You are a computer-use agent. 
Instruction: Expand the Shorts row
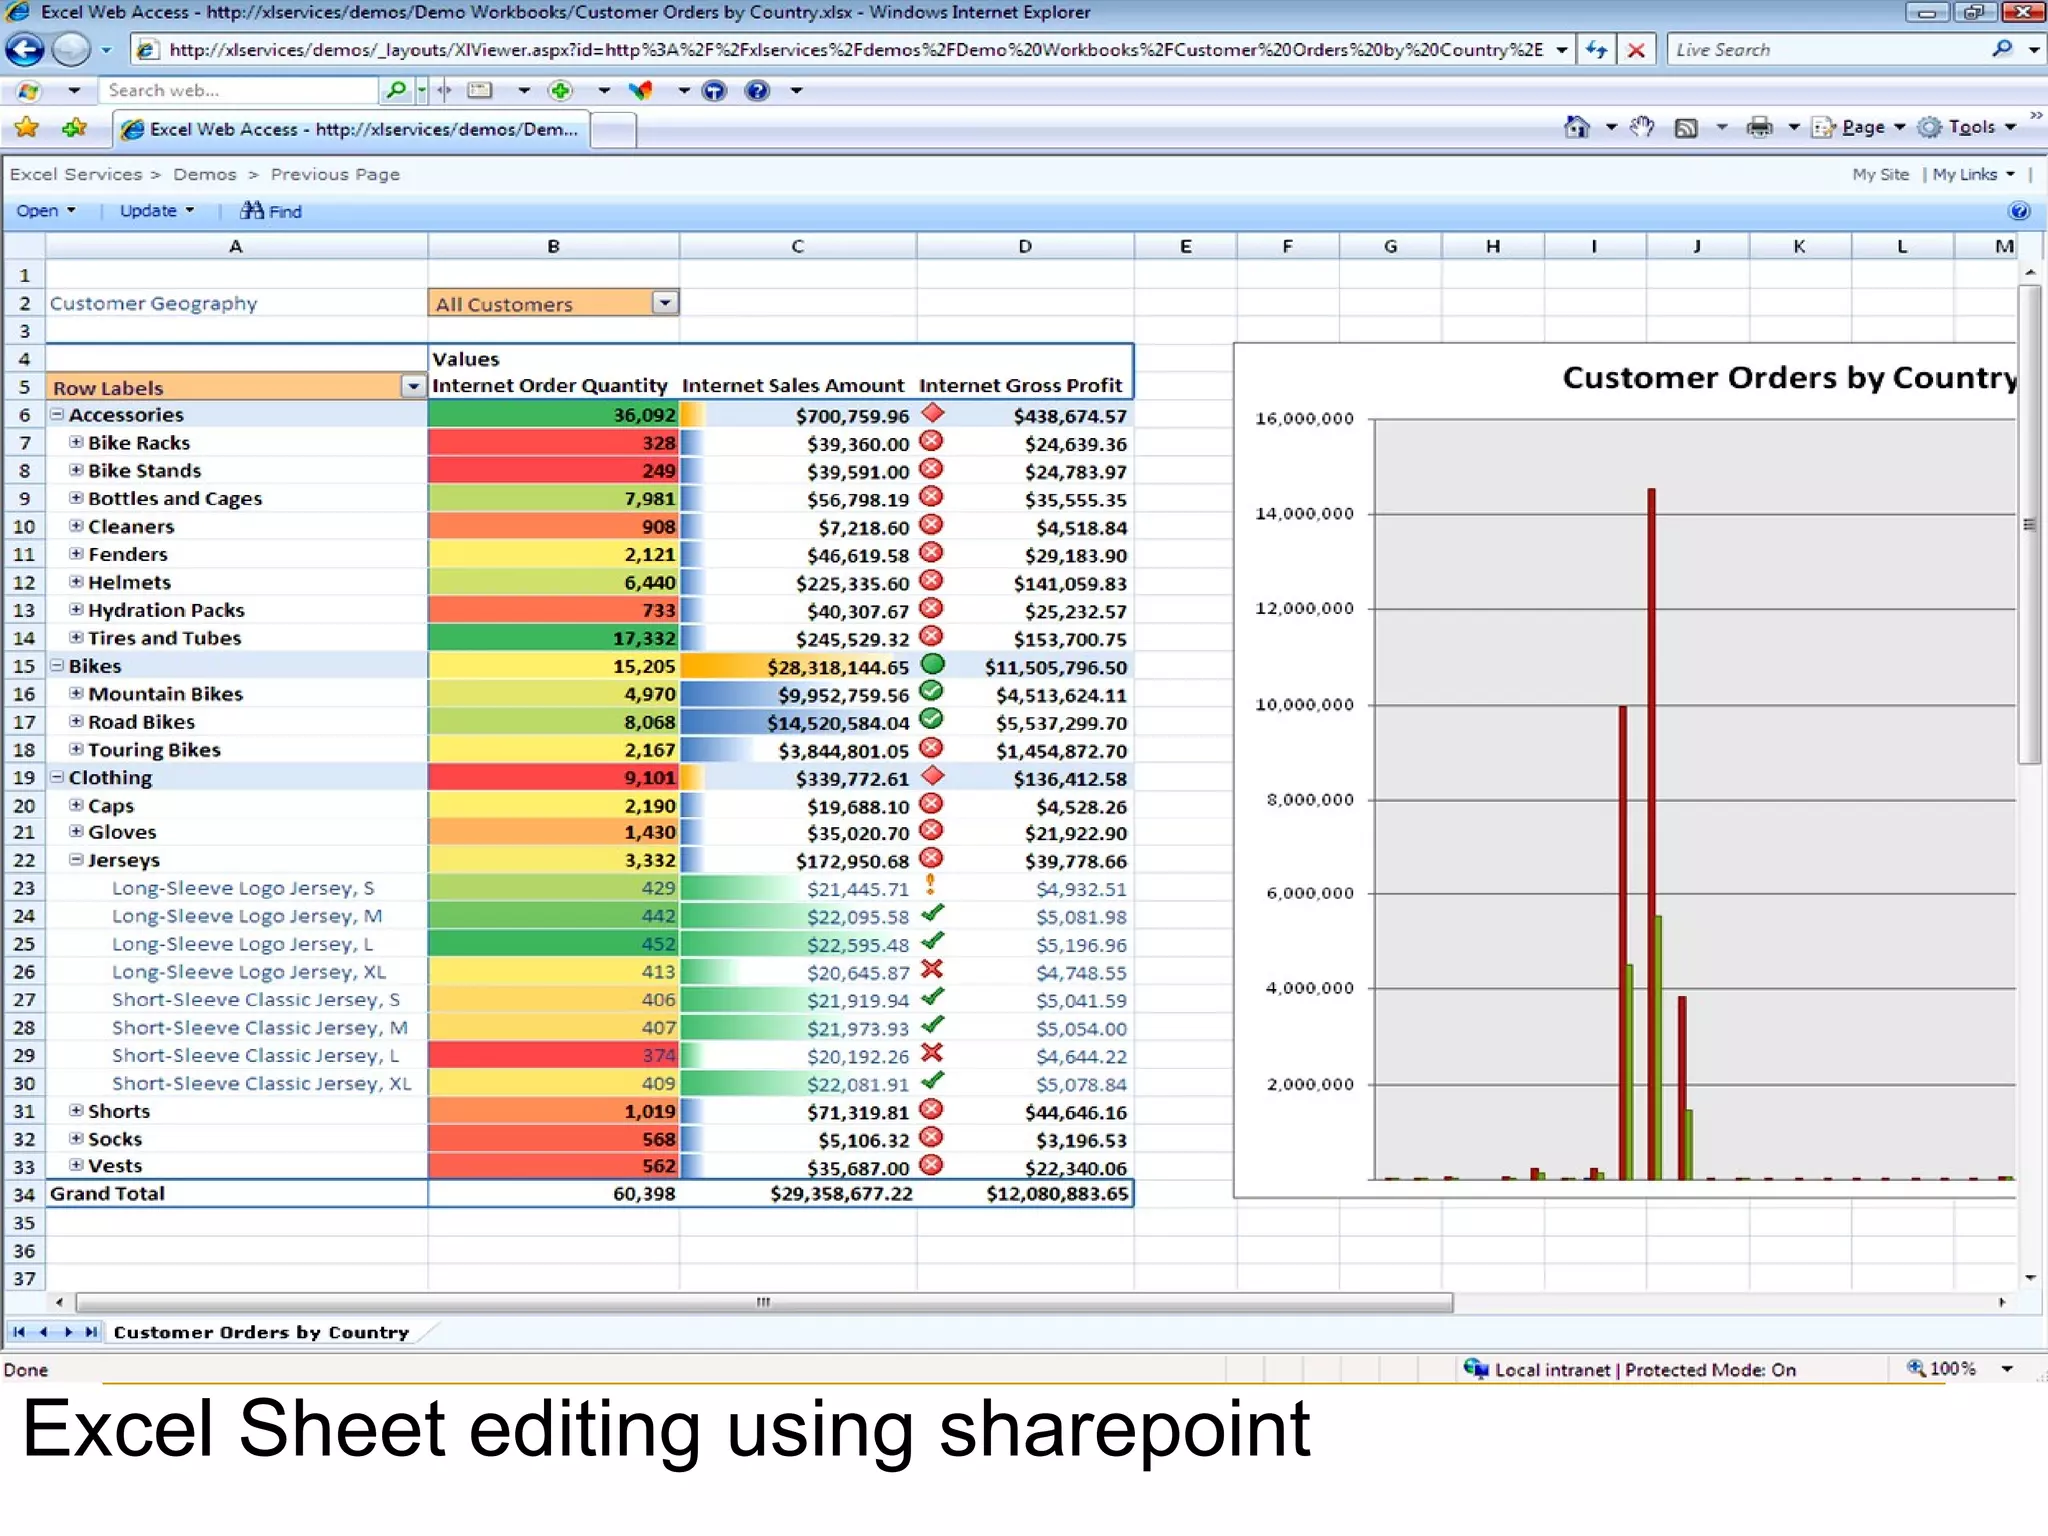(x=76, y=1110)
